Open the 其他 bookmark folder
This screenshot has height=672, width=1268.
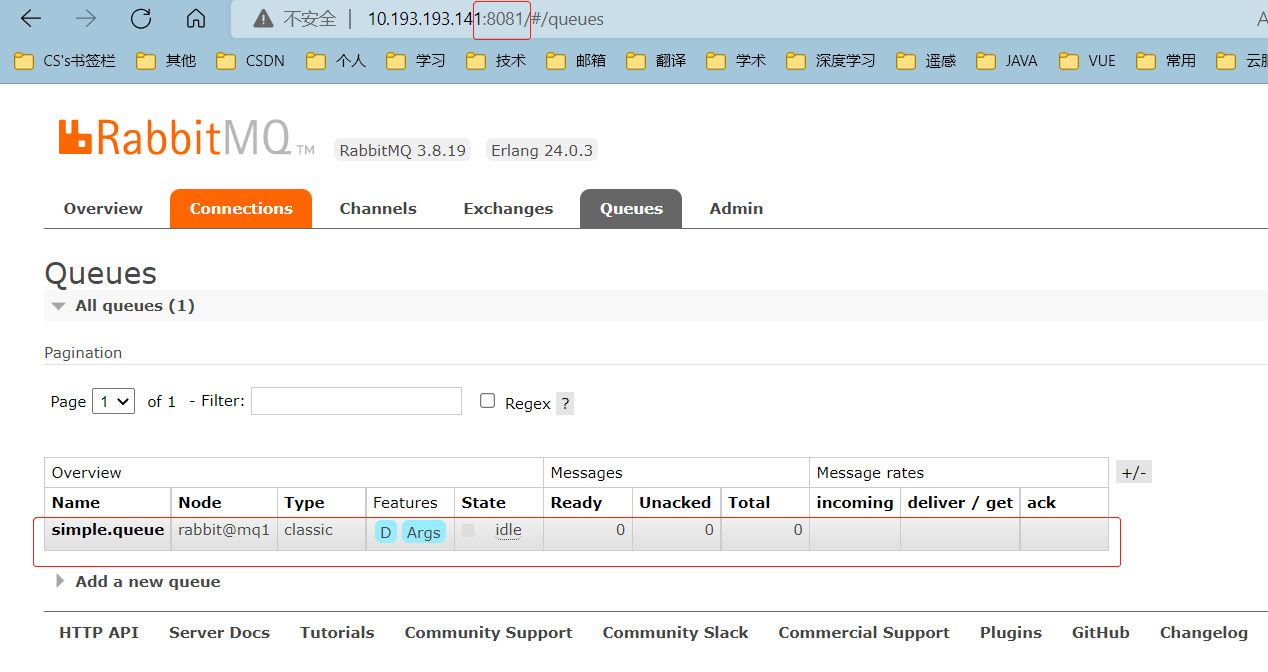point(167,61)
